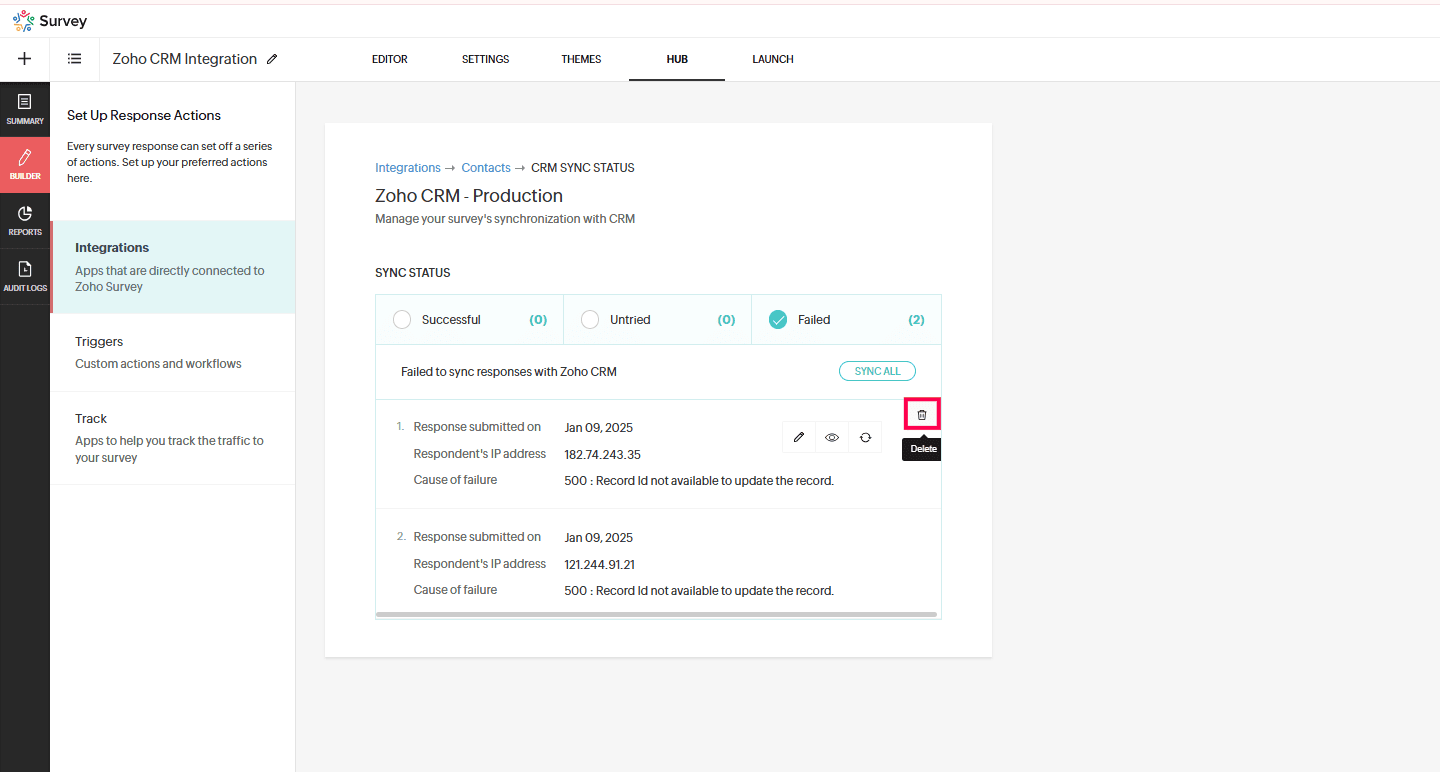Open the Summary sidebar icon
Screen dimensions: 1440x772
coord(25,109)
